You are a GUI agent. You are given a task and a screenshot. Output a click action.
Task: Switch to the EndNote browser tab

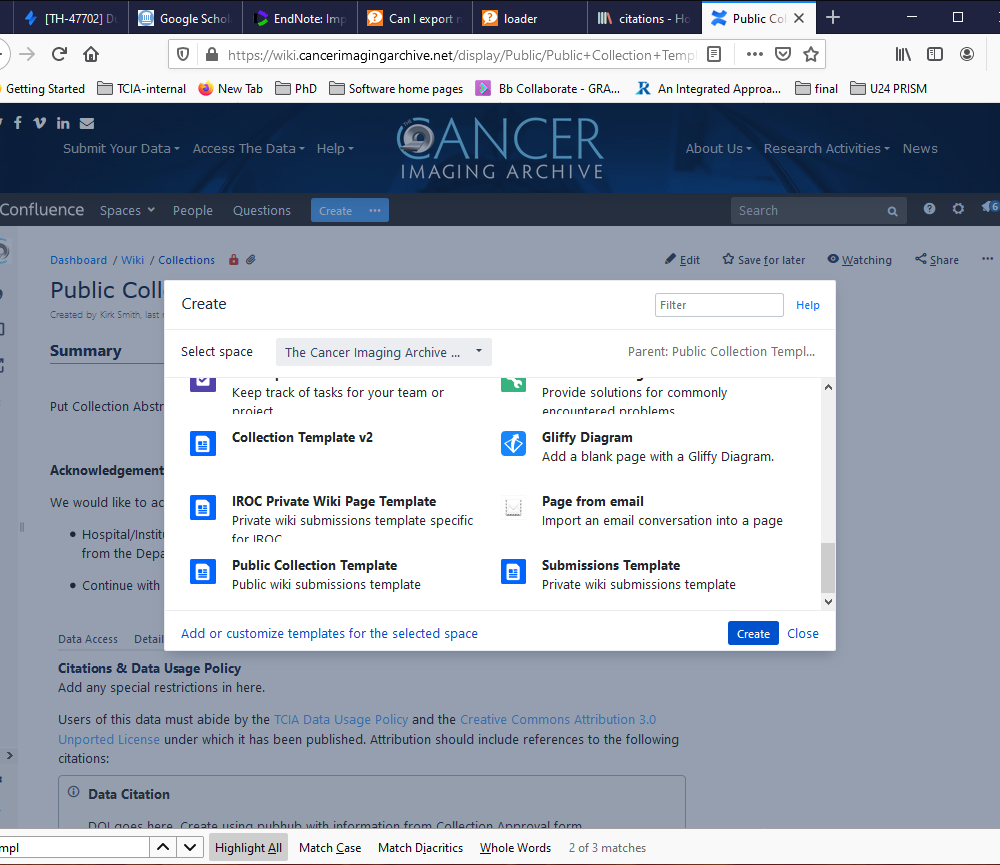(300, 18)
